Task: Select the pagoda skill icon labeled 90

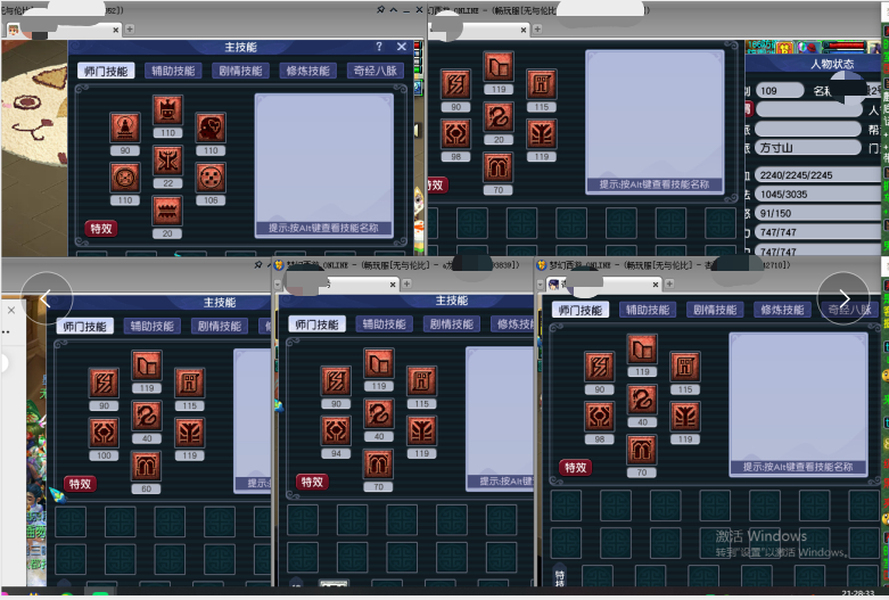Action: coord(125,128)
